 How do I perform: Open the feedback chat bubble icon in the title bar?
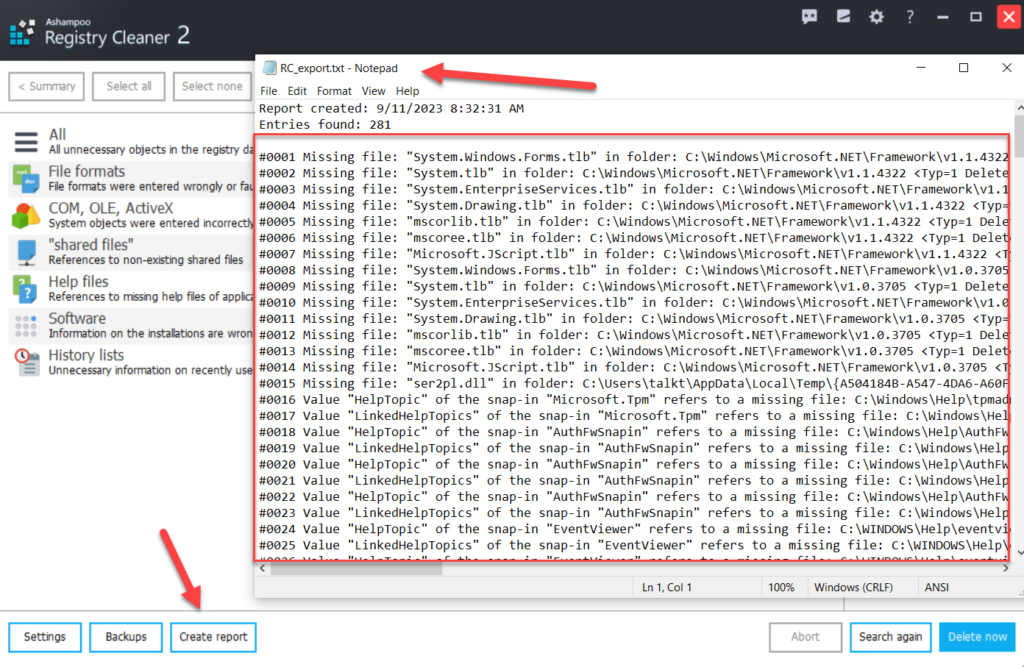pos(809,17)
